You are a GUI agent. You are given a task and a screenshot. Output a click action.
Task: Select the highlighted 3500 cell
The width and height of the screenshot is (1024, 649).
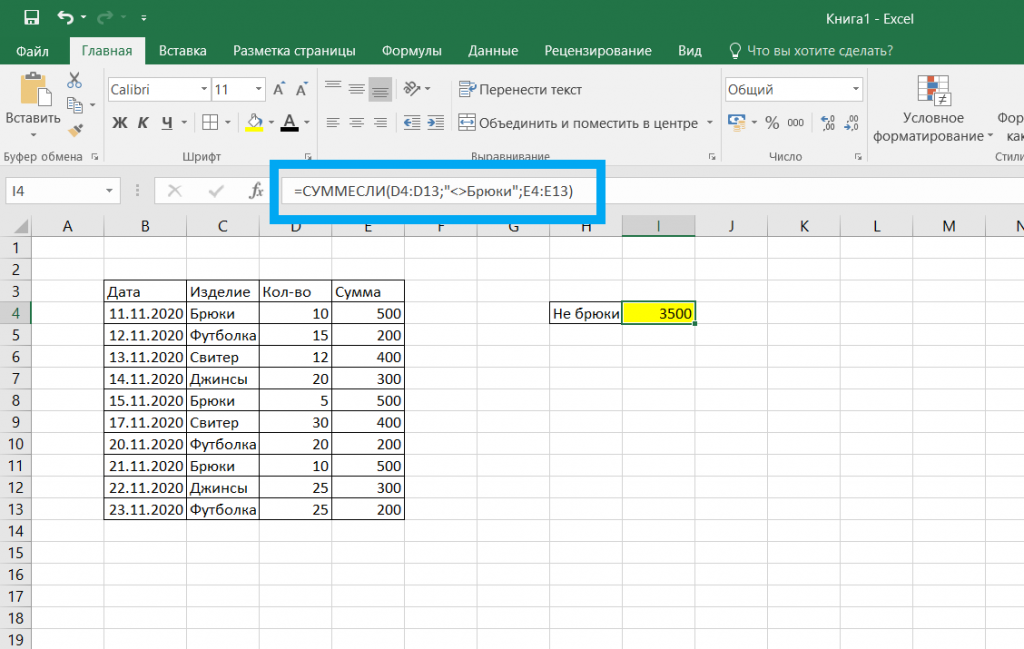pyautogui.click(x=658, y=313)
